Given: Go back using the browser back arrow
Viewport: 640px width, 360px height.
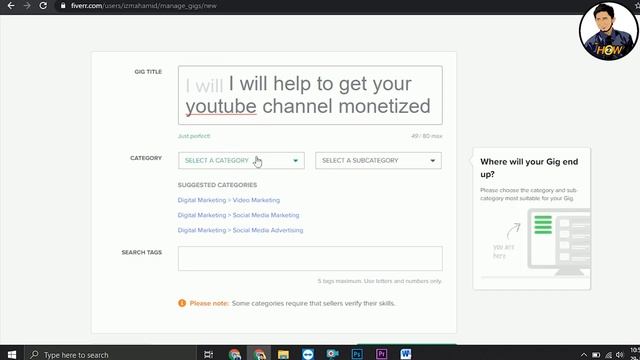Looking at the screenshot, I should tap(11, 6).
